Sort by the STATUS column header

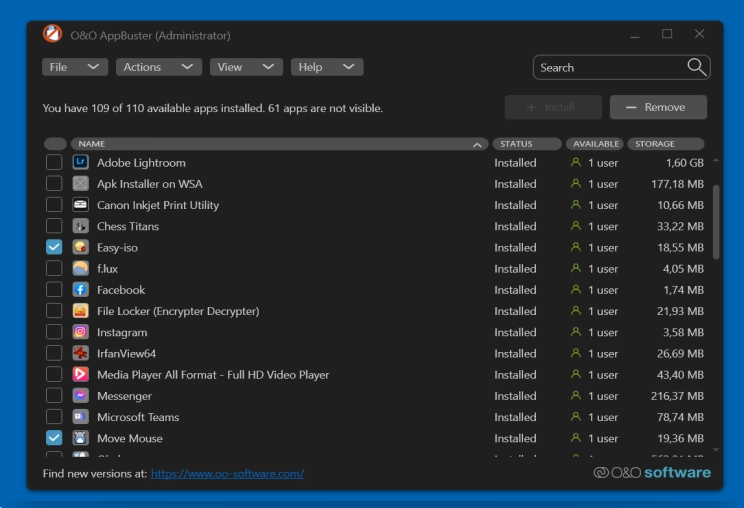coord(527,144)
